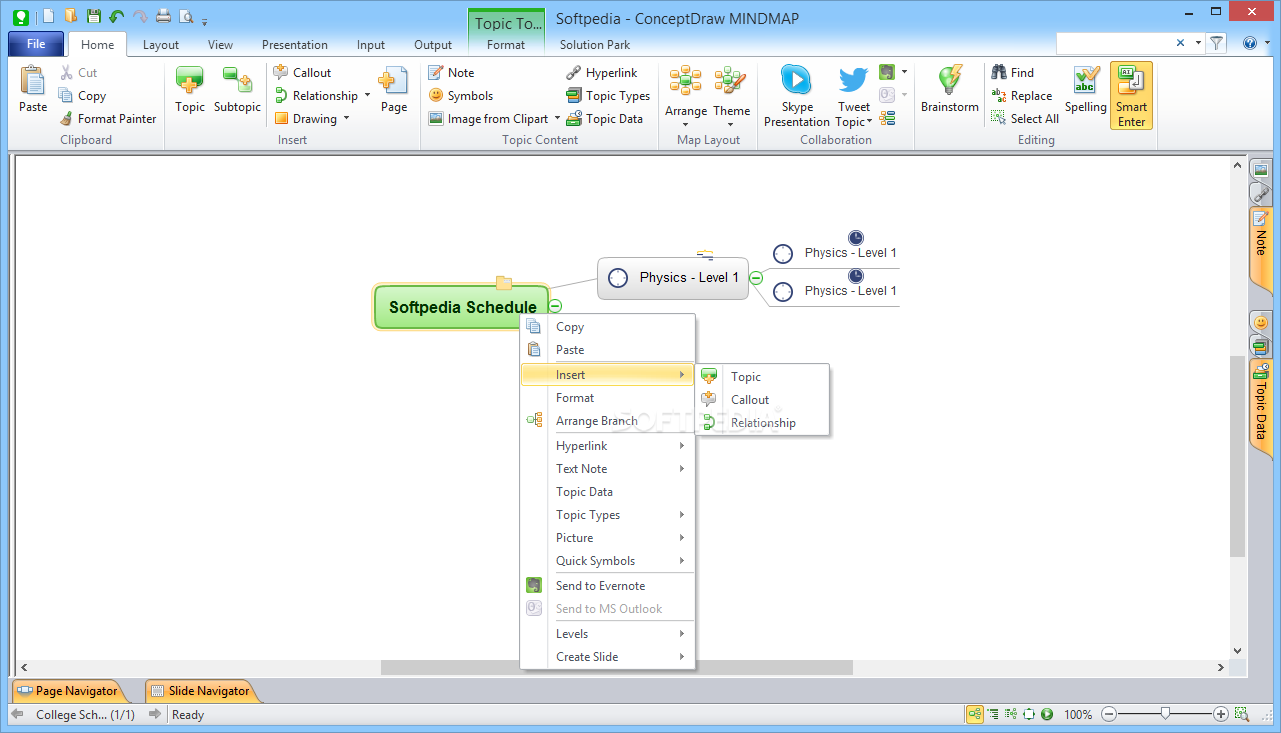Viewport: 1281px width, 733px height.
Task: Expand the Image from Clipart dropdown
Action: coord(557,118)
